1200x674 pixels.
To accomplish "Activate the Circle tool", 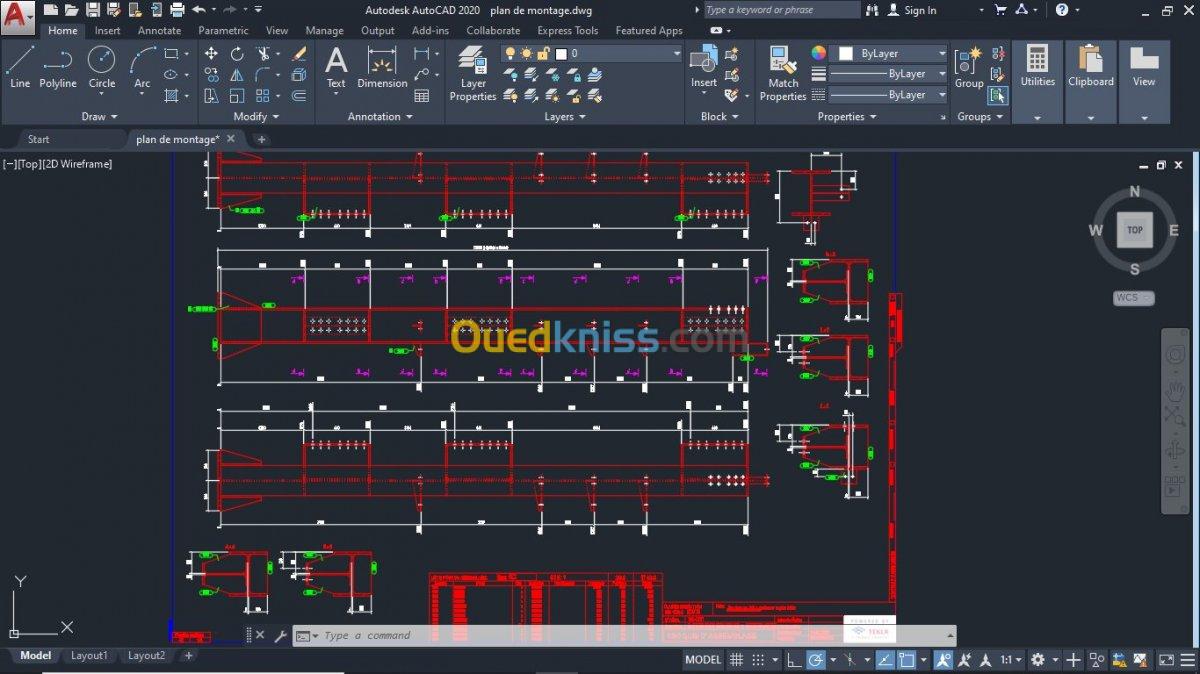I will coord(102,66).
